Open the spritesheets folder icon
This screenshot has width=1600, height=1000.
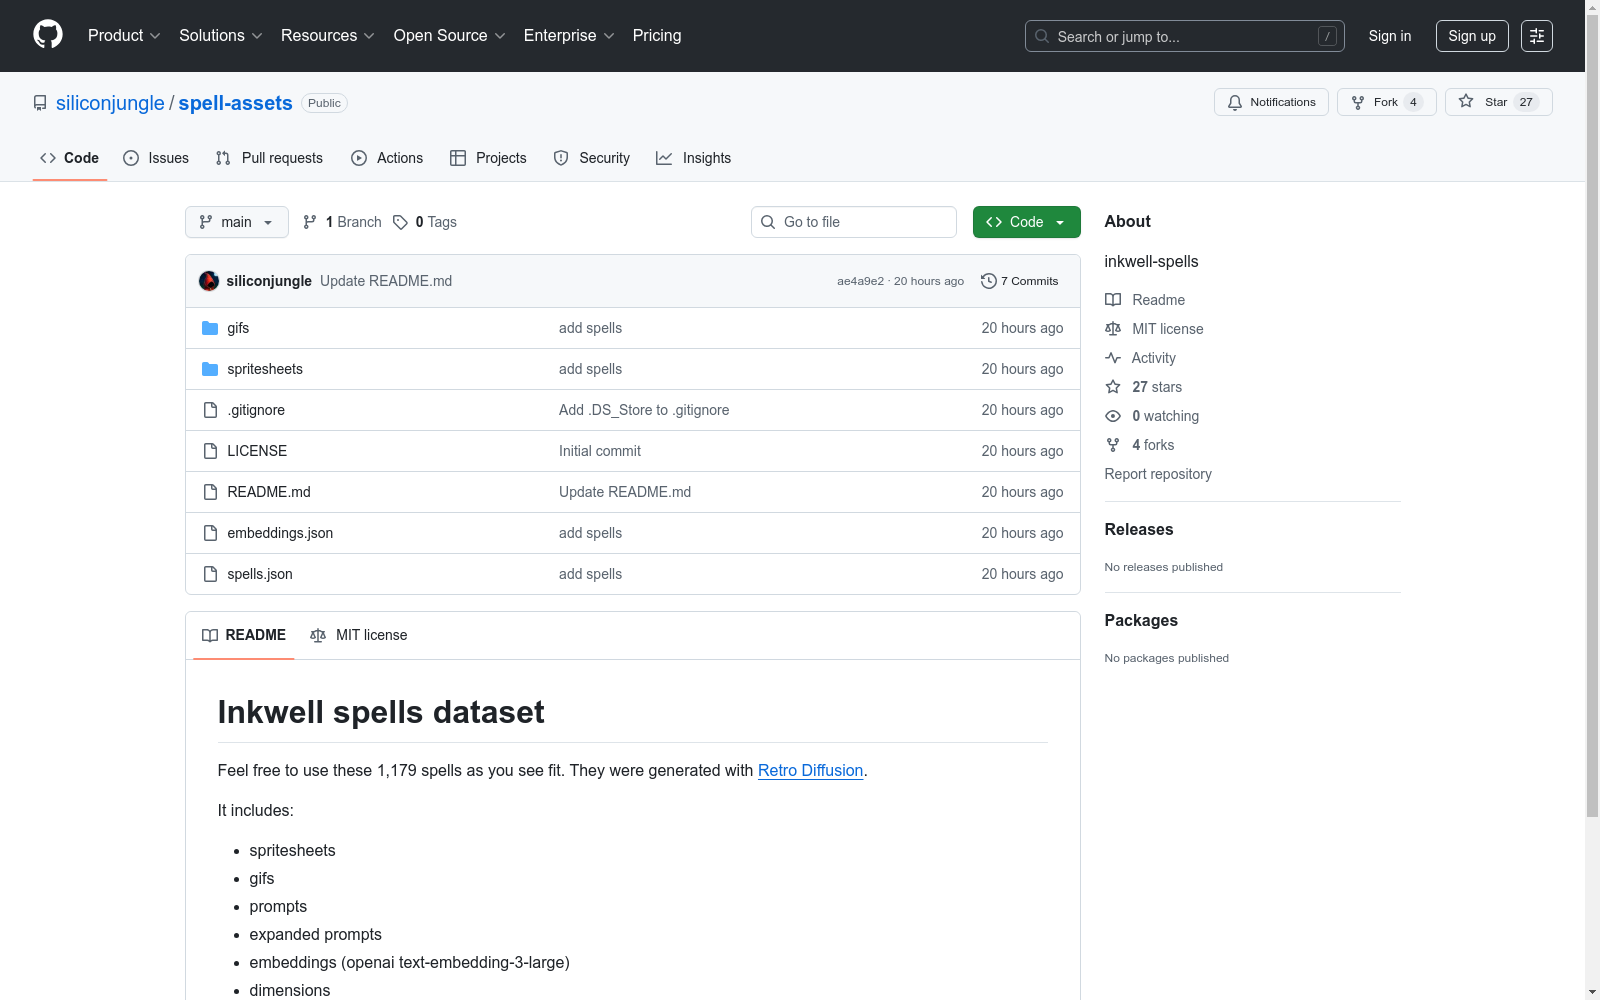pos(210,369)
